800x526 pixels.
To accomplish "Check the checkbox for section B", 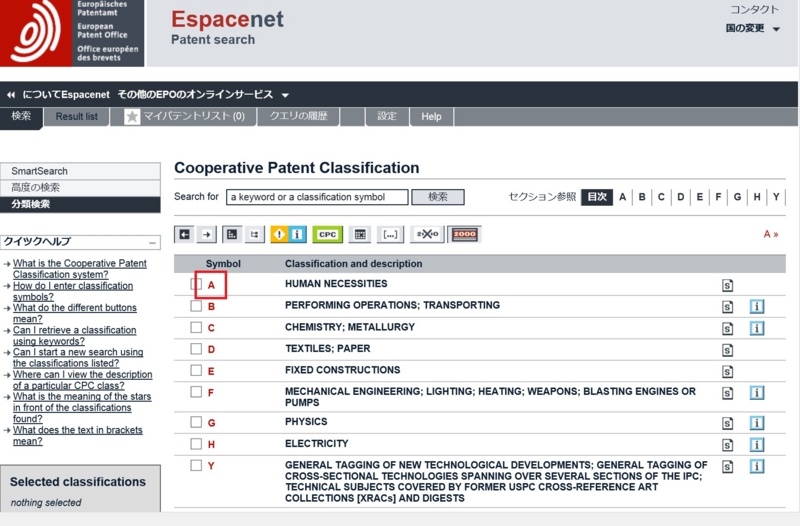I will [x=196, y=306].
